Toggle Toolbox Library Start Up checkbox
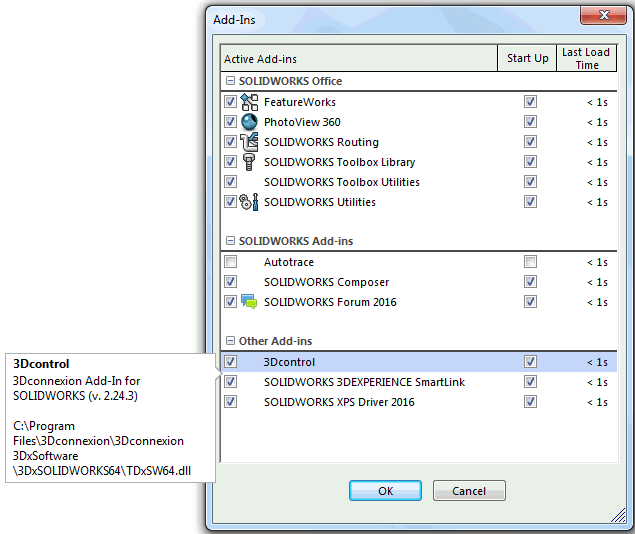 [530, 162]
